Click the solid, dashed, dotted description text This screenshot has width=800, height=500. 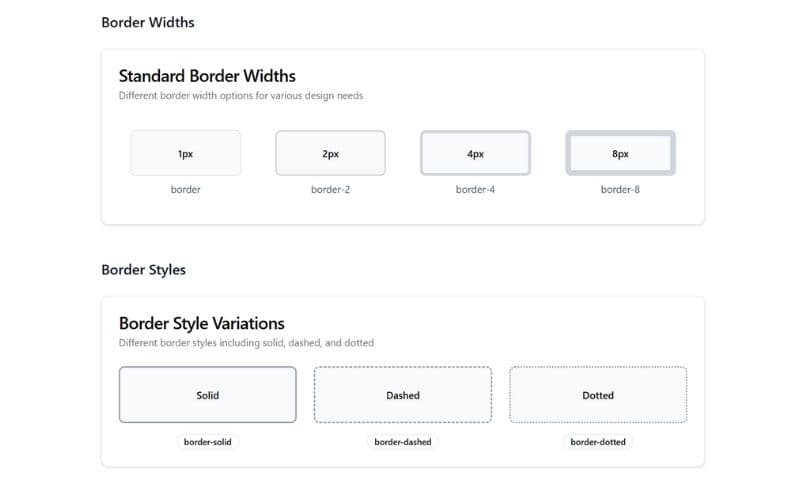[x=246, y=343]
